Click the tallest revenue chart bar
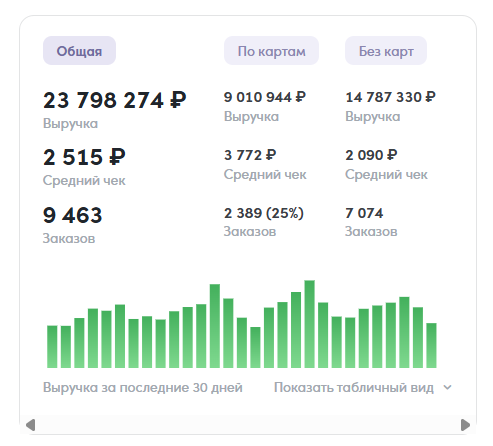493x446 pixels. coord(310,324)
